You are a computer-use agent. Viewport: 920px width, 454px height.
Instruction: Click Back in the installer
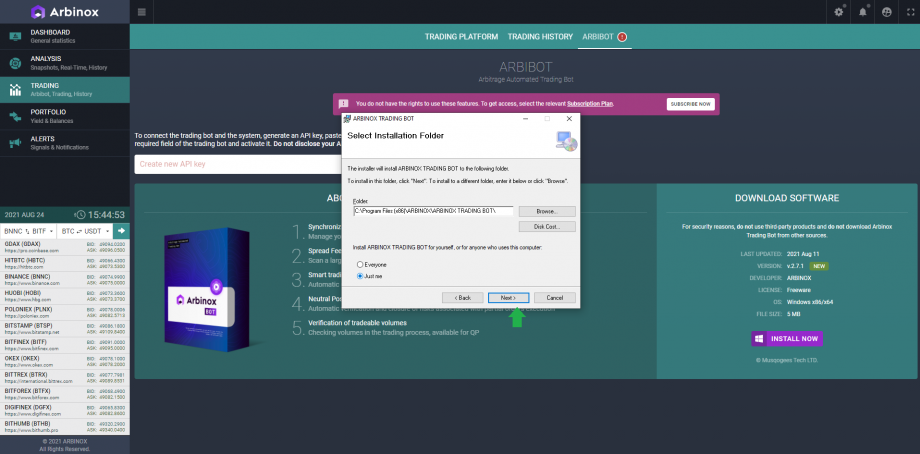[x=462, y=298]
